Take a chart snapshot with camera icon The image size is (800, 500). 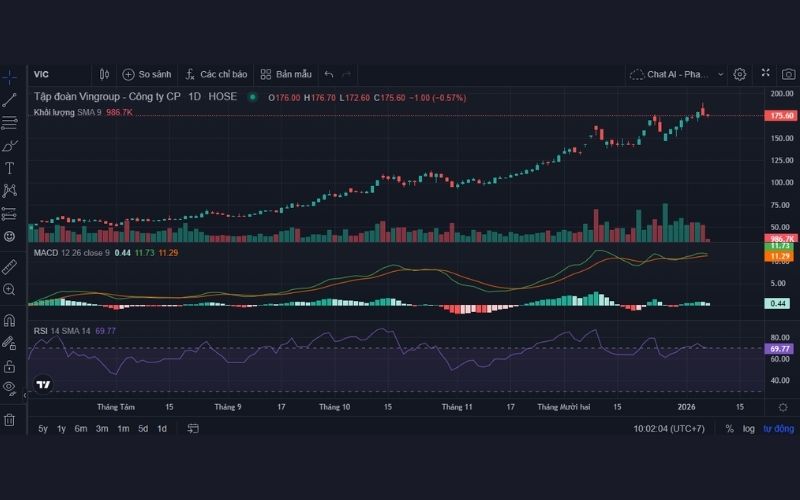[x=788, y=74]
